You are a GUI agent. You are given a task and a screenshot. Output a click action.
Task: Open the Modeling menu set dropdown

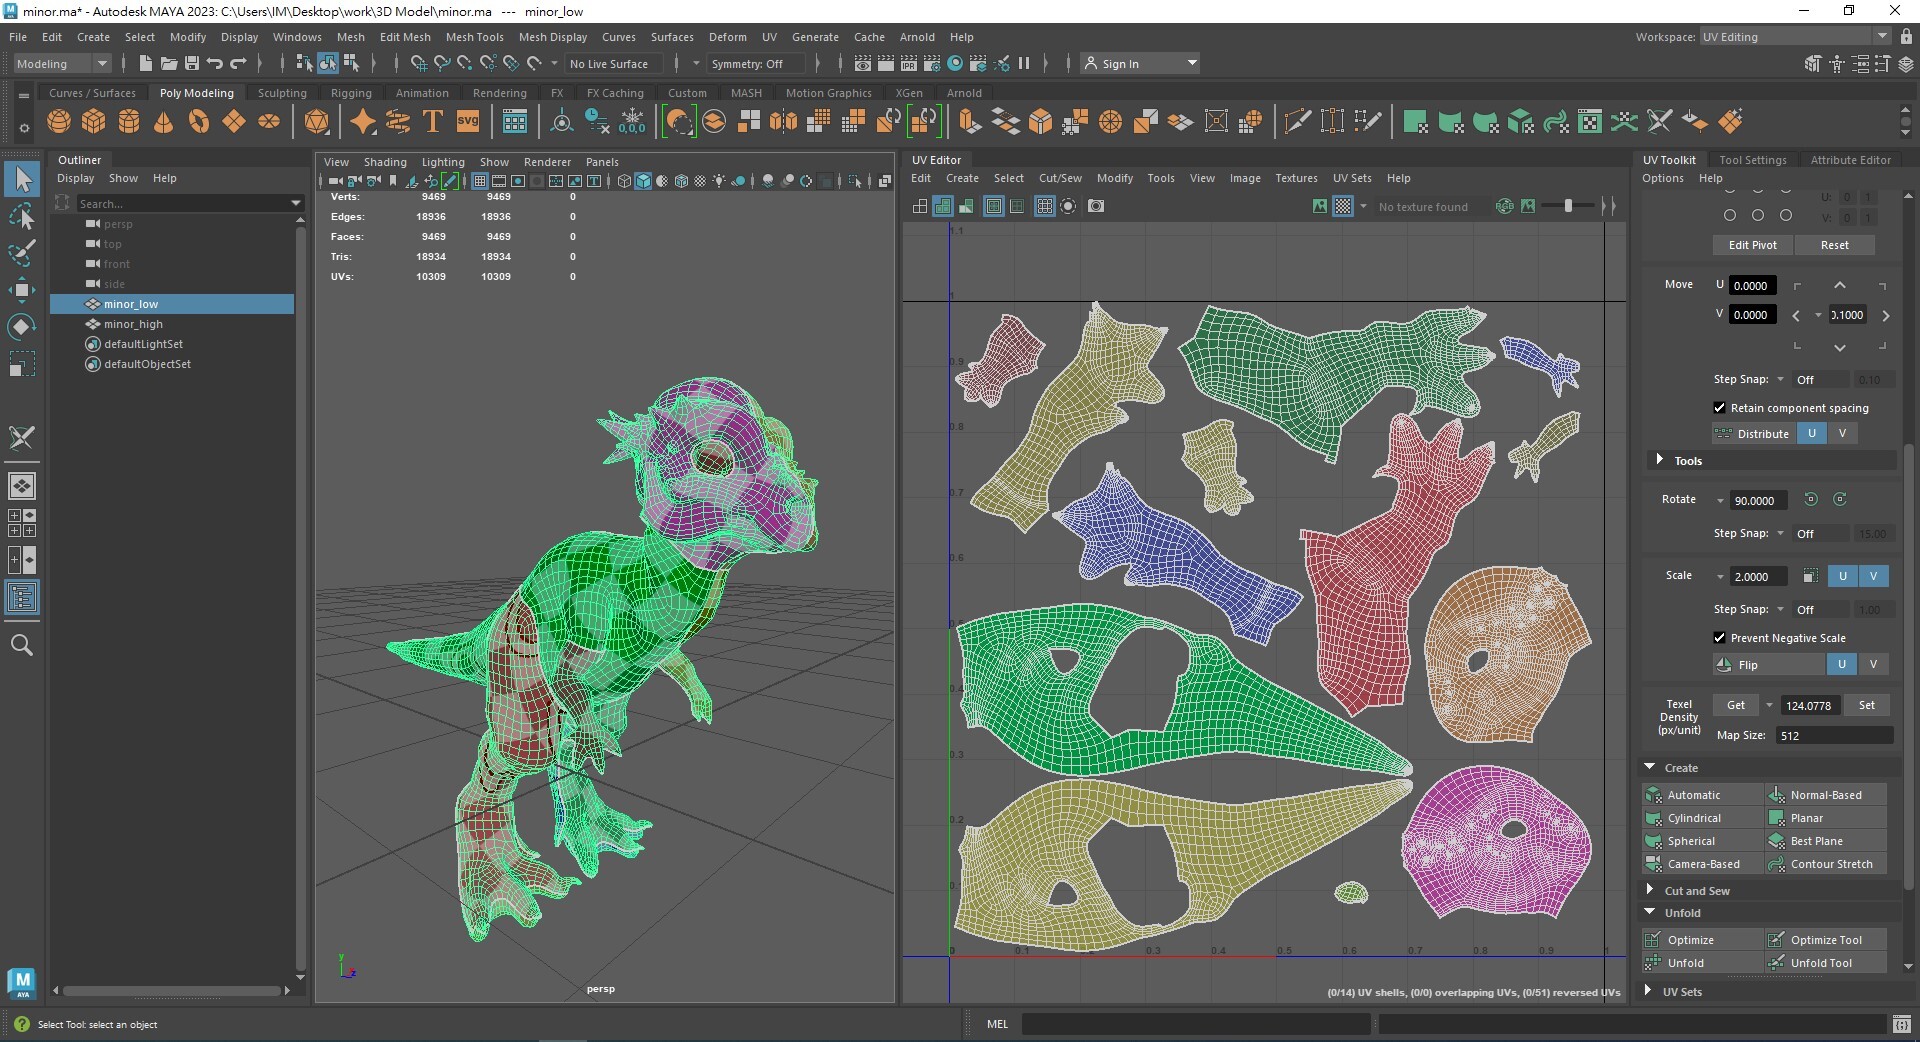point(62,64)
